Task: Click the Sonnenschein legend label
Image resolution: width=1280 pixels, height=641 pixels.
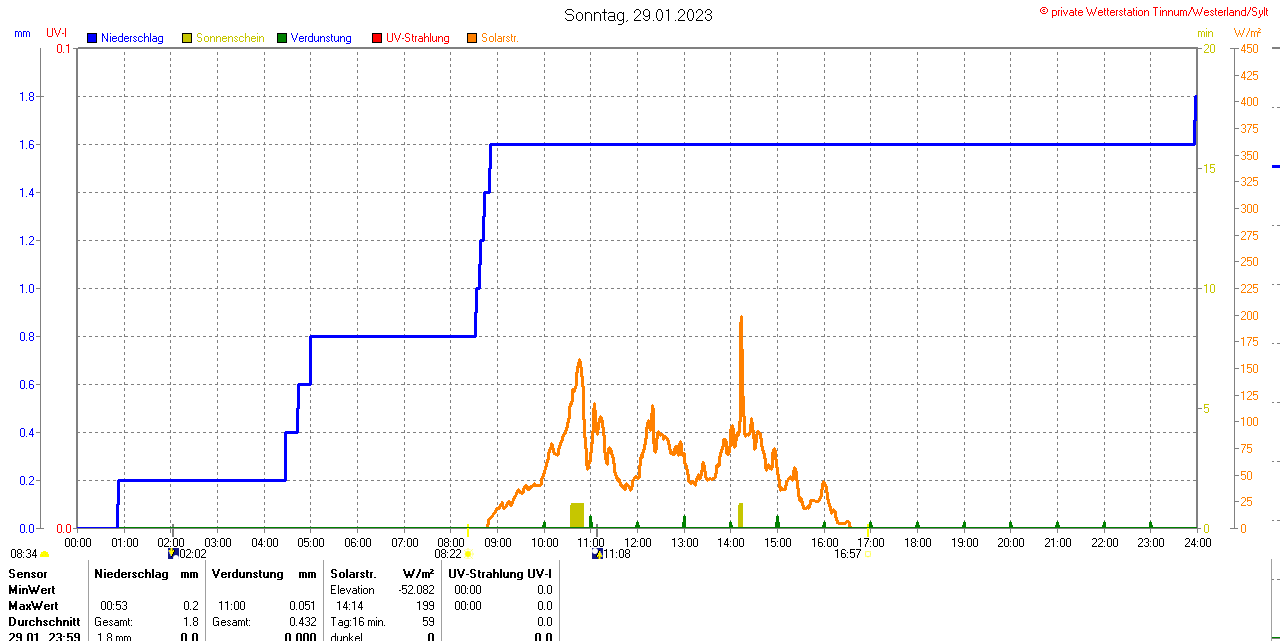Action: 230,38
